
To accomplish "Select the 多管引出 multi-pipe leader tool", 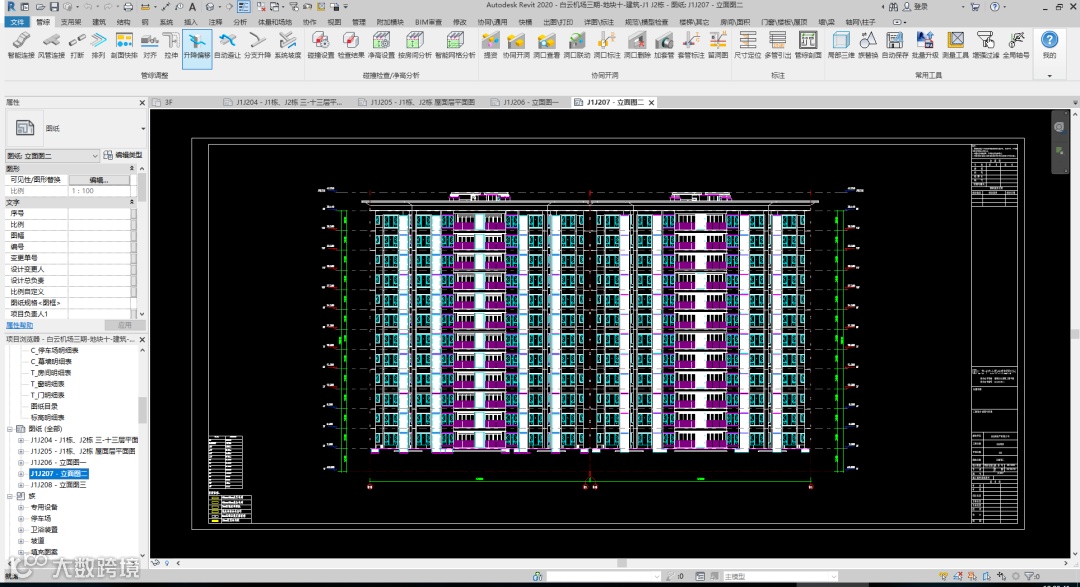I will click(778, 46).
